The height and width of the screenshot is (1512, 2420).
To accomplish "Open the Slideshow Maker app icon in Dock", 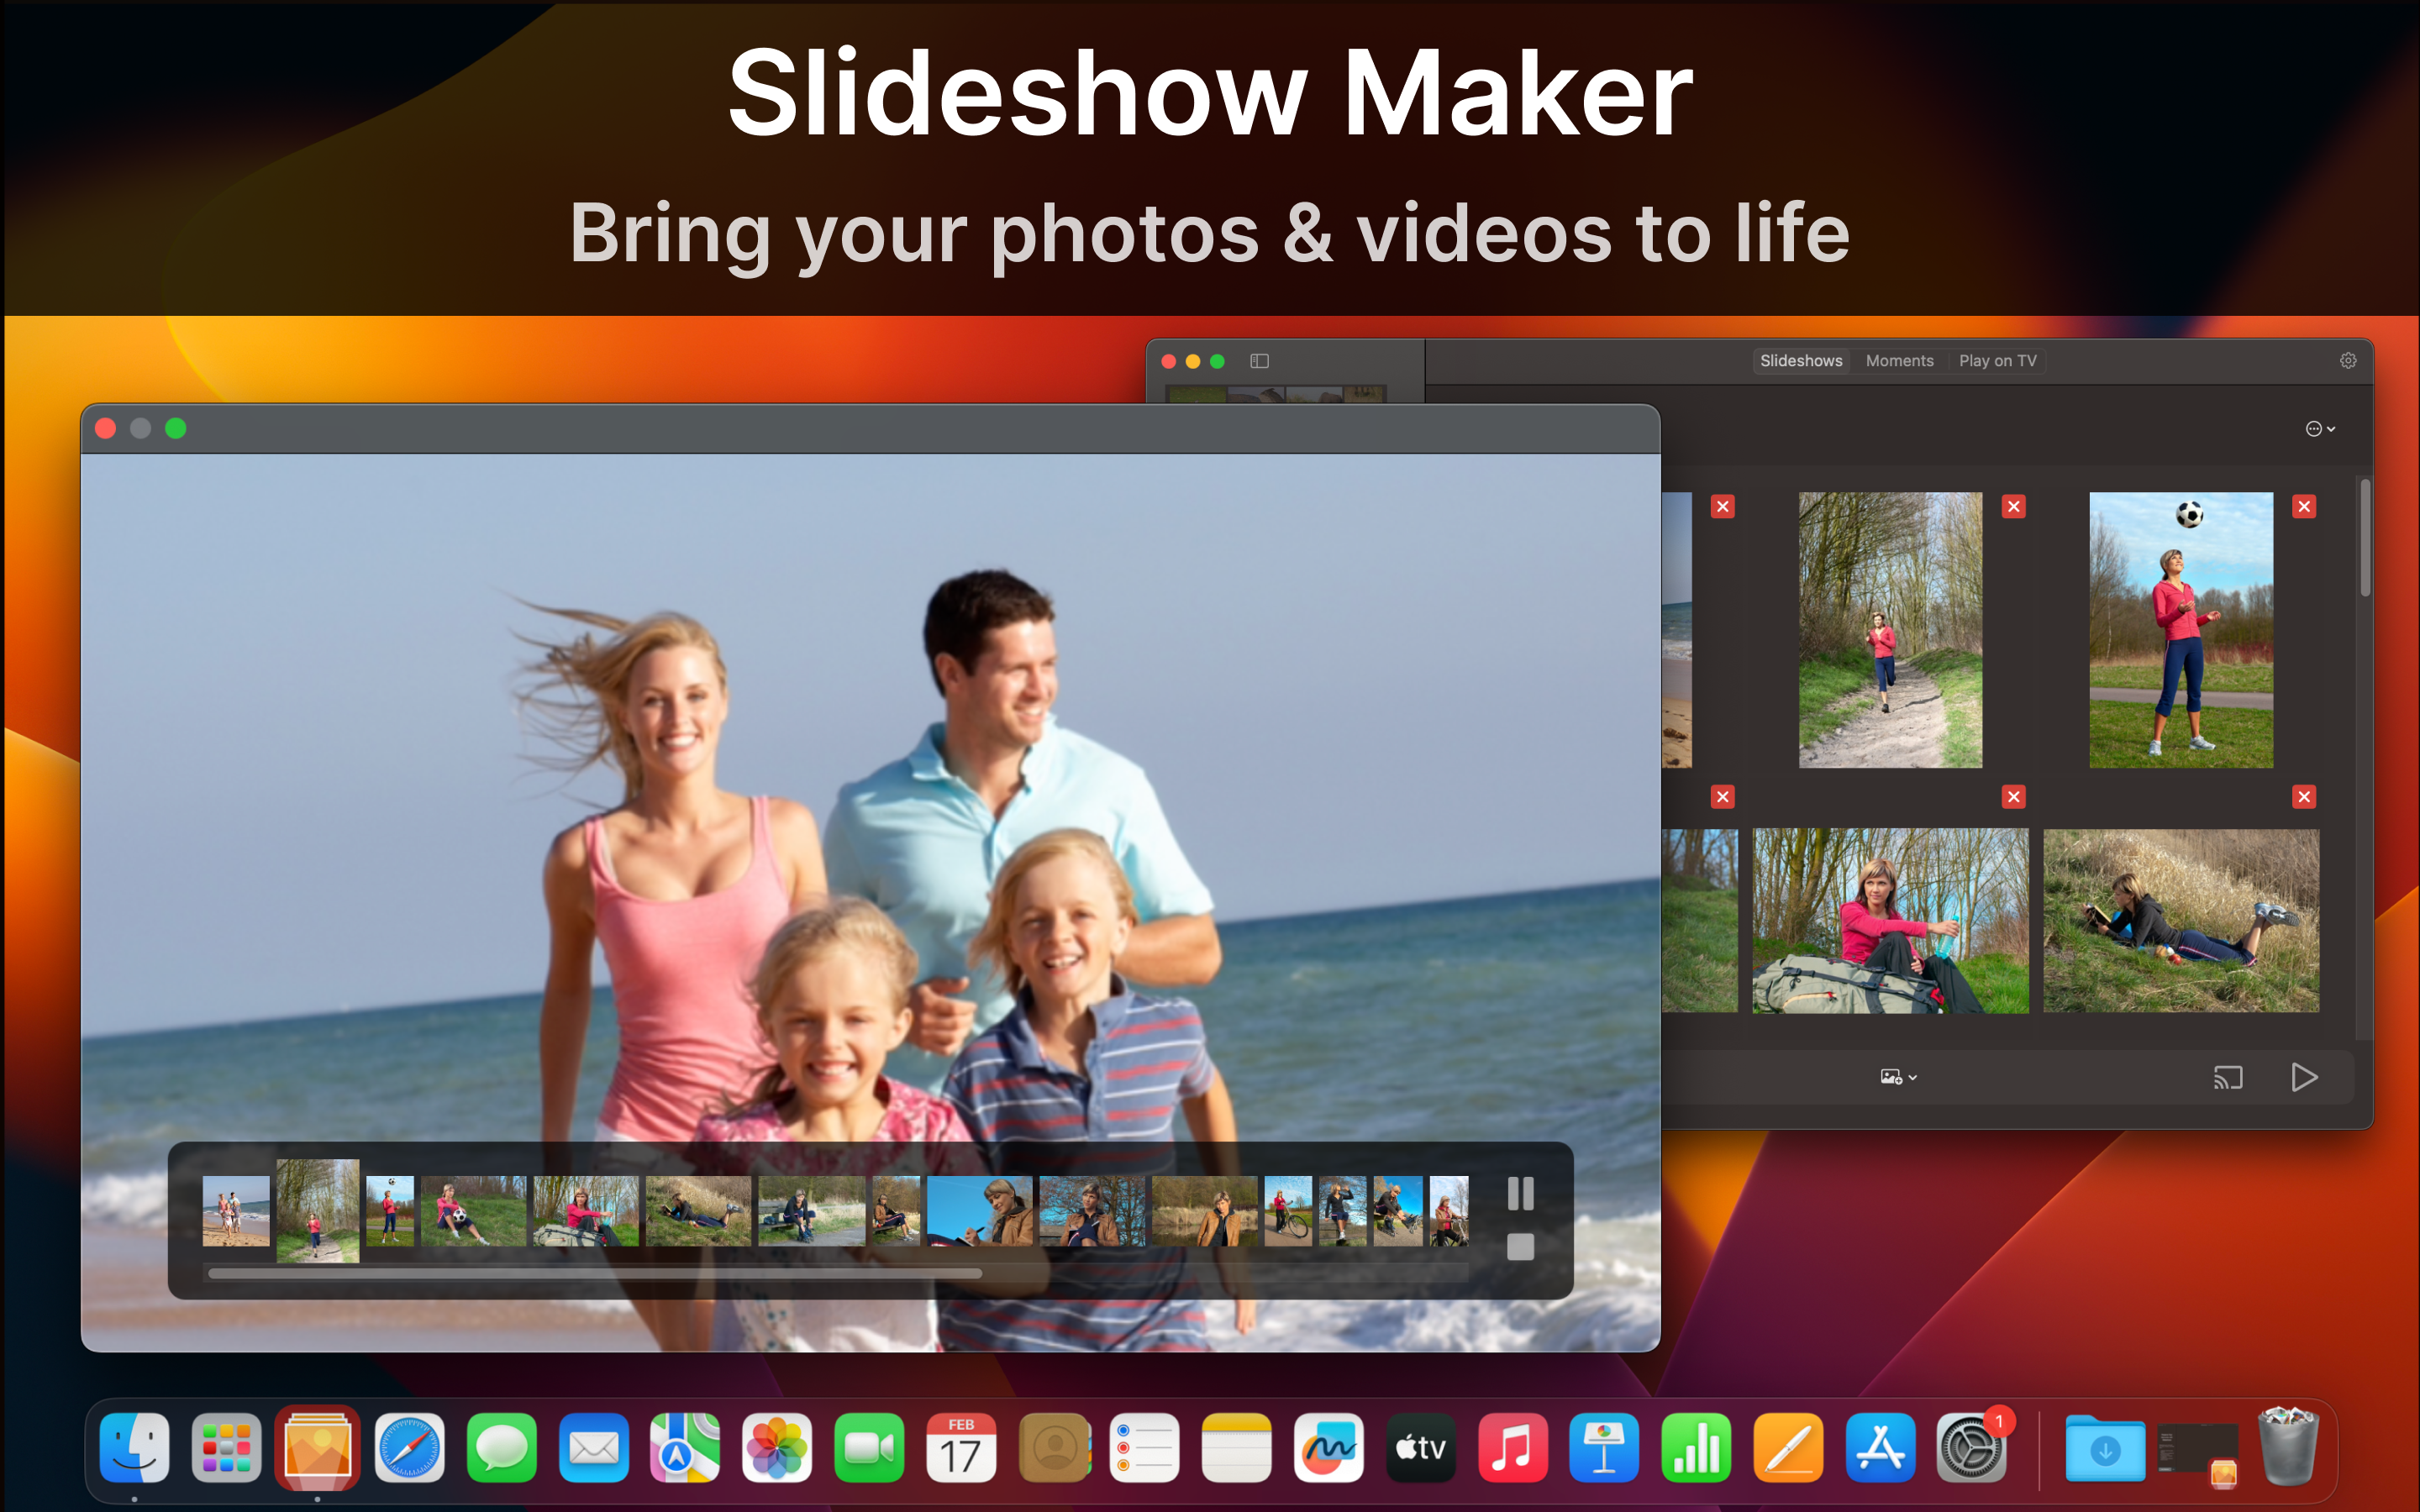I will [316, 1447].
